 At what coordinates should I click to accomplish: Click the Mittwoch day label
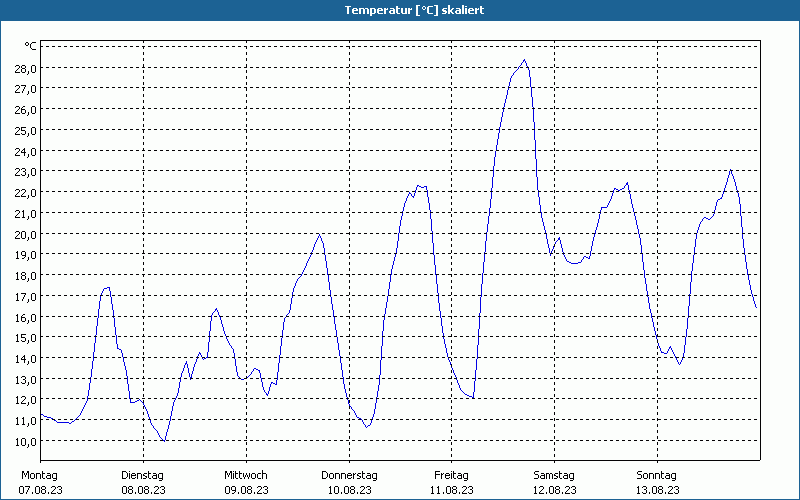coord(246,476)
